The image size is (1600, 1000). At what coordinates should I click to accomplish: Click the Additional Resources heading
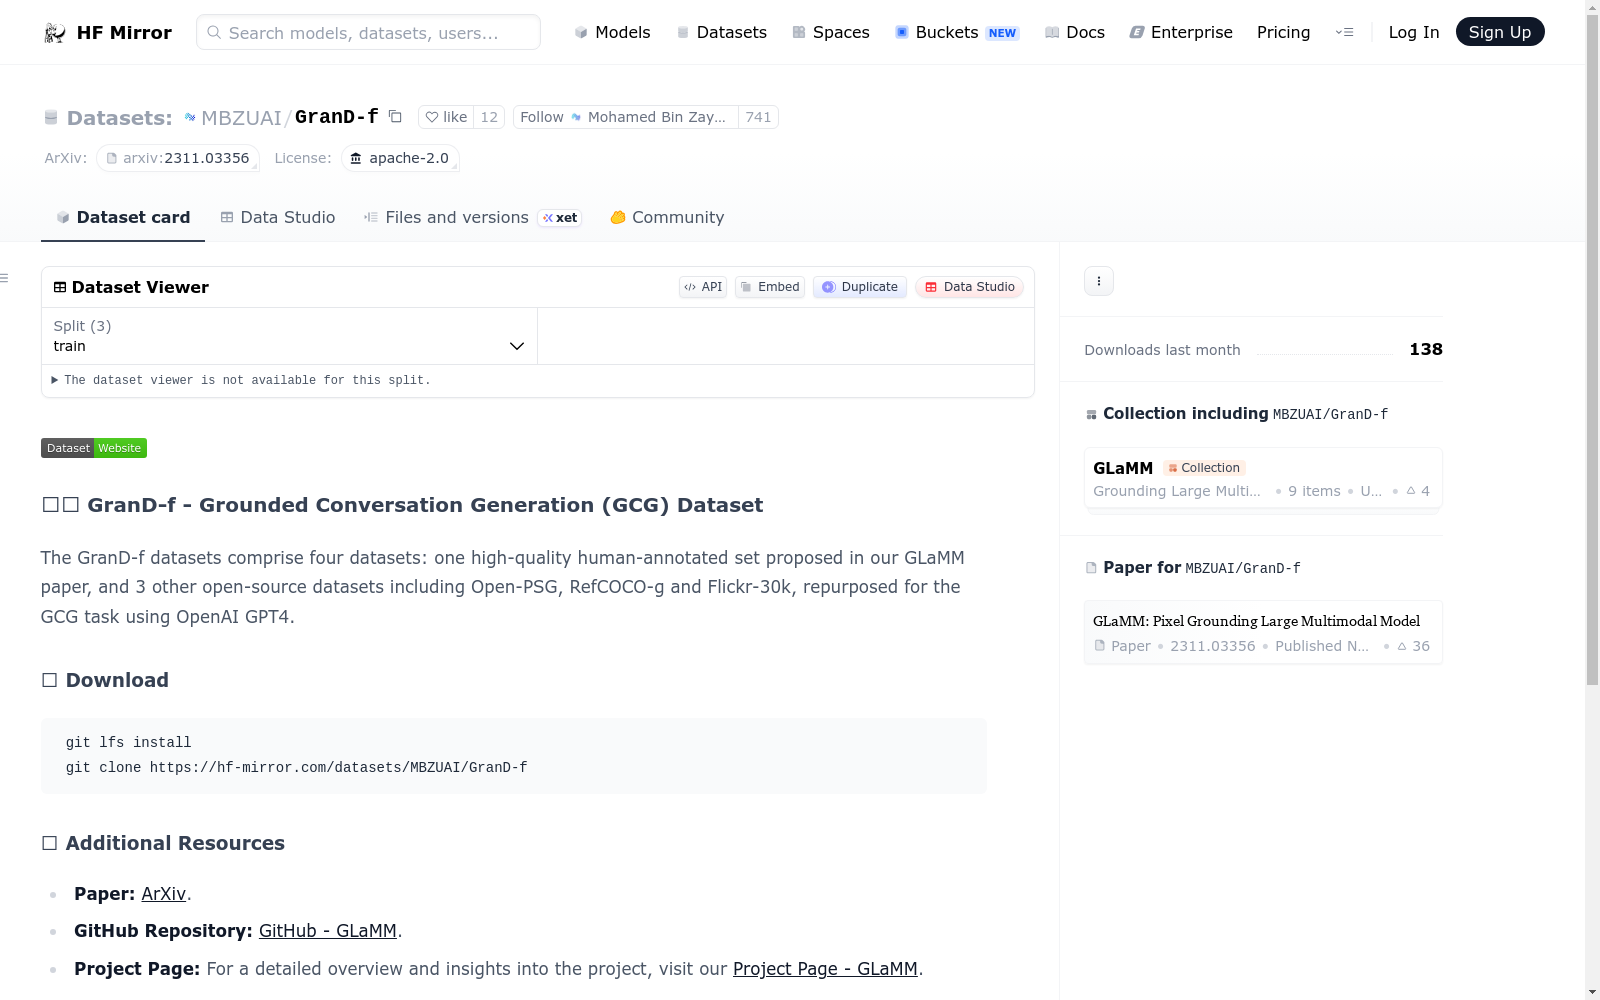(x=175, y=843)
